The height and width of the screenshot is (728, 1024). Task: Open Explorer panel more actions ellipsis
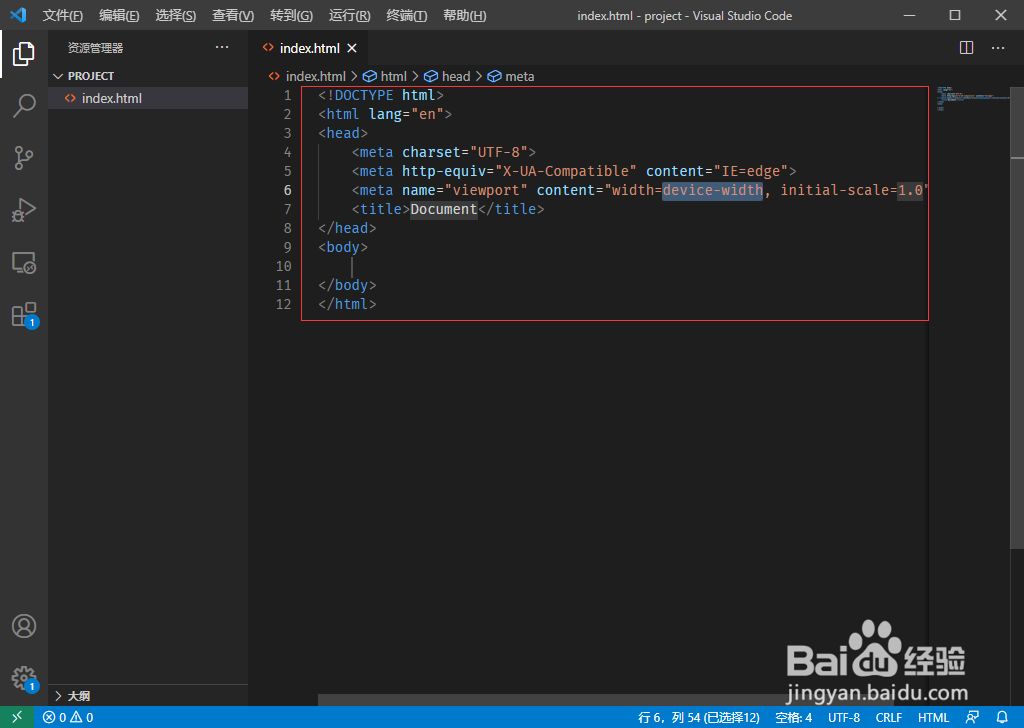(x=222, y=47)
